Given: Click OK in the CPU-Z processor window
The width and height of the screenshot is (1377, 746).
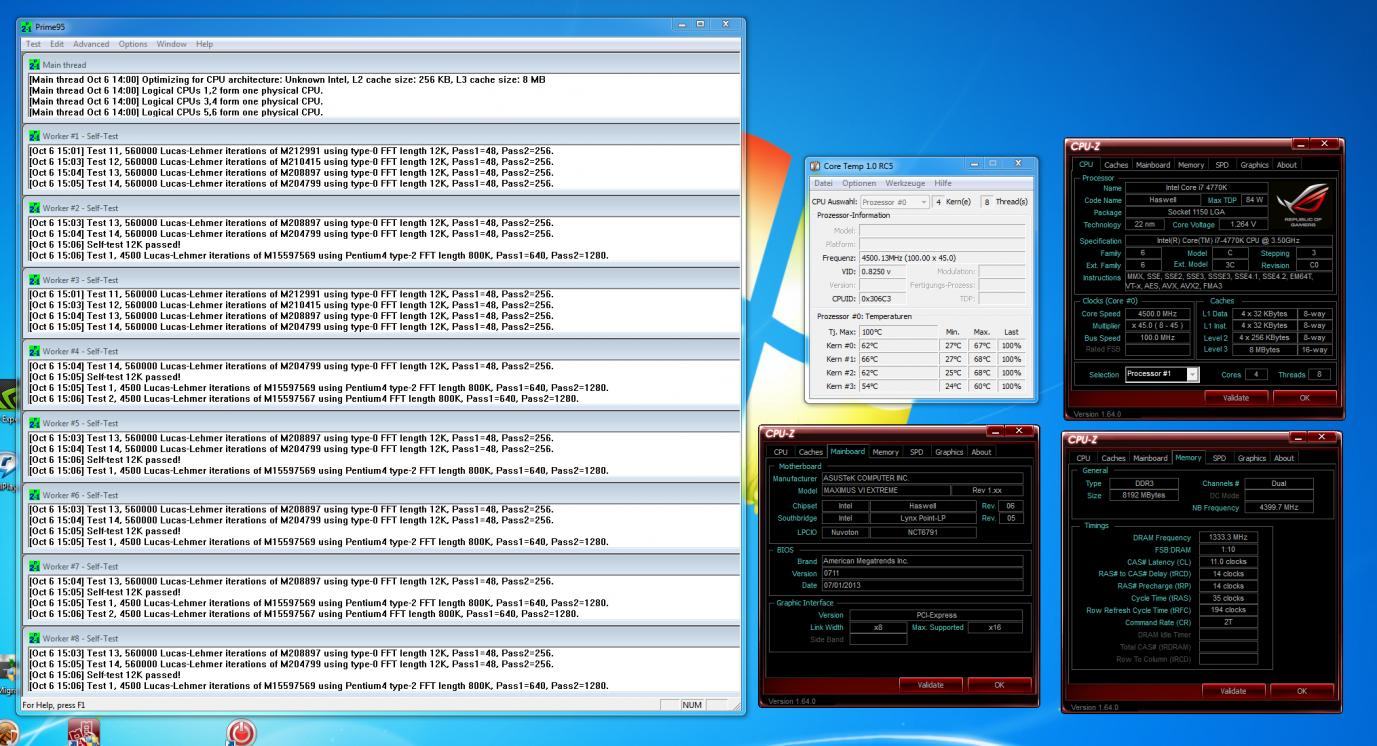Looking at the screenshot, I should tap(1303, 397).
